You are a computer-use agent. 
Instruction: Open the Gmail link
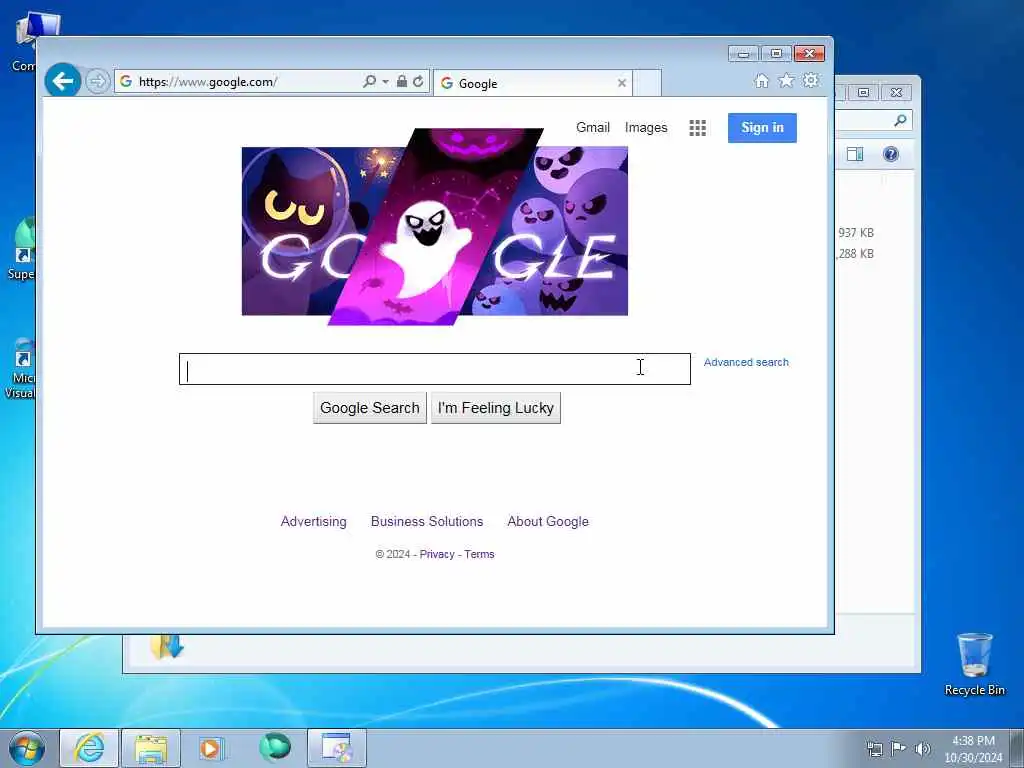[593, 127]
